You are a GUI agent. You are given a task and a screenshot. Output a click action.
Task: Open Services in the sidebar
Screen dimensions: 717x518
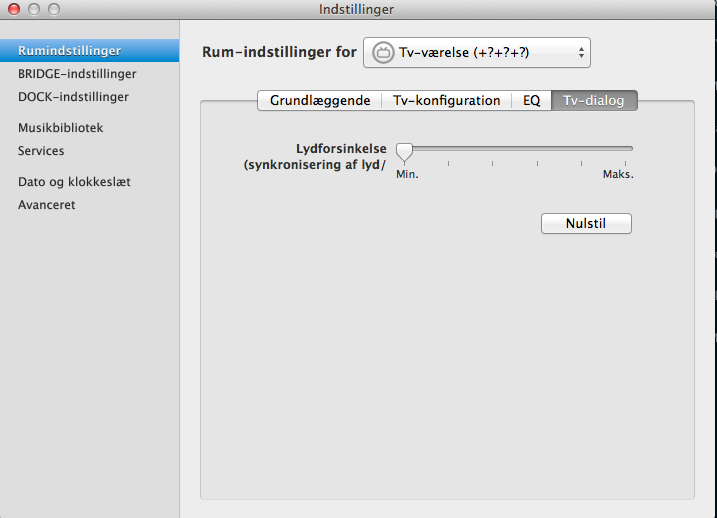coord(41,151)
